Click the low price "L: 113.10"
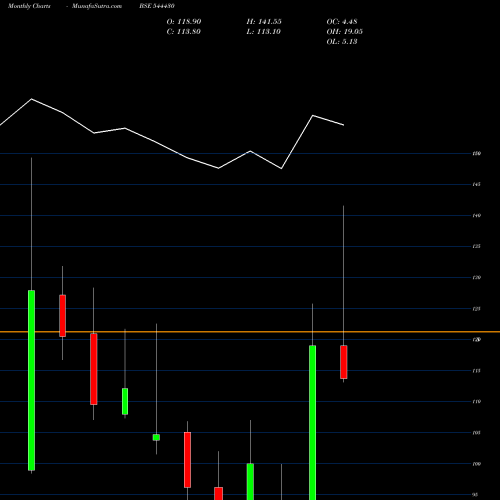 pos(263,32)
